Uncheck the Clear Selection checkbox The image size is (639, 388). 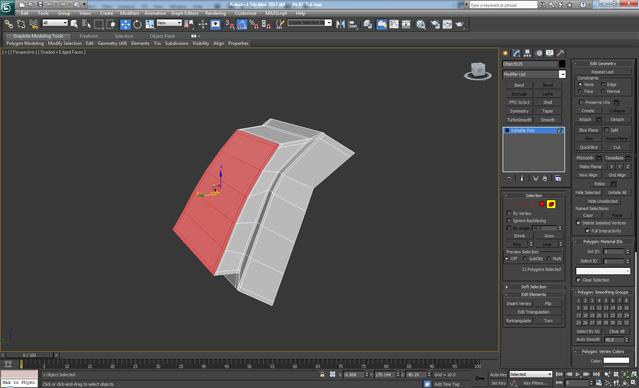point(578,280)
